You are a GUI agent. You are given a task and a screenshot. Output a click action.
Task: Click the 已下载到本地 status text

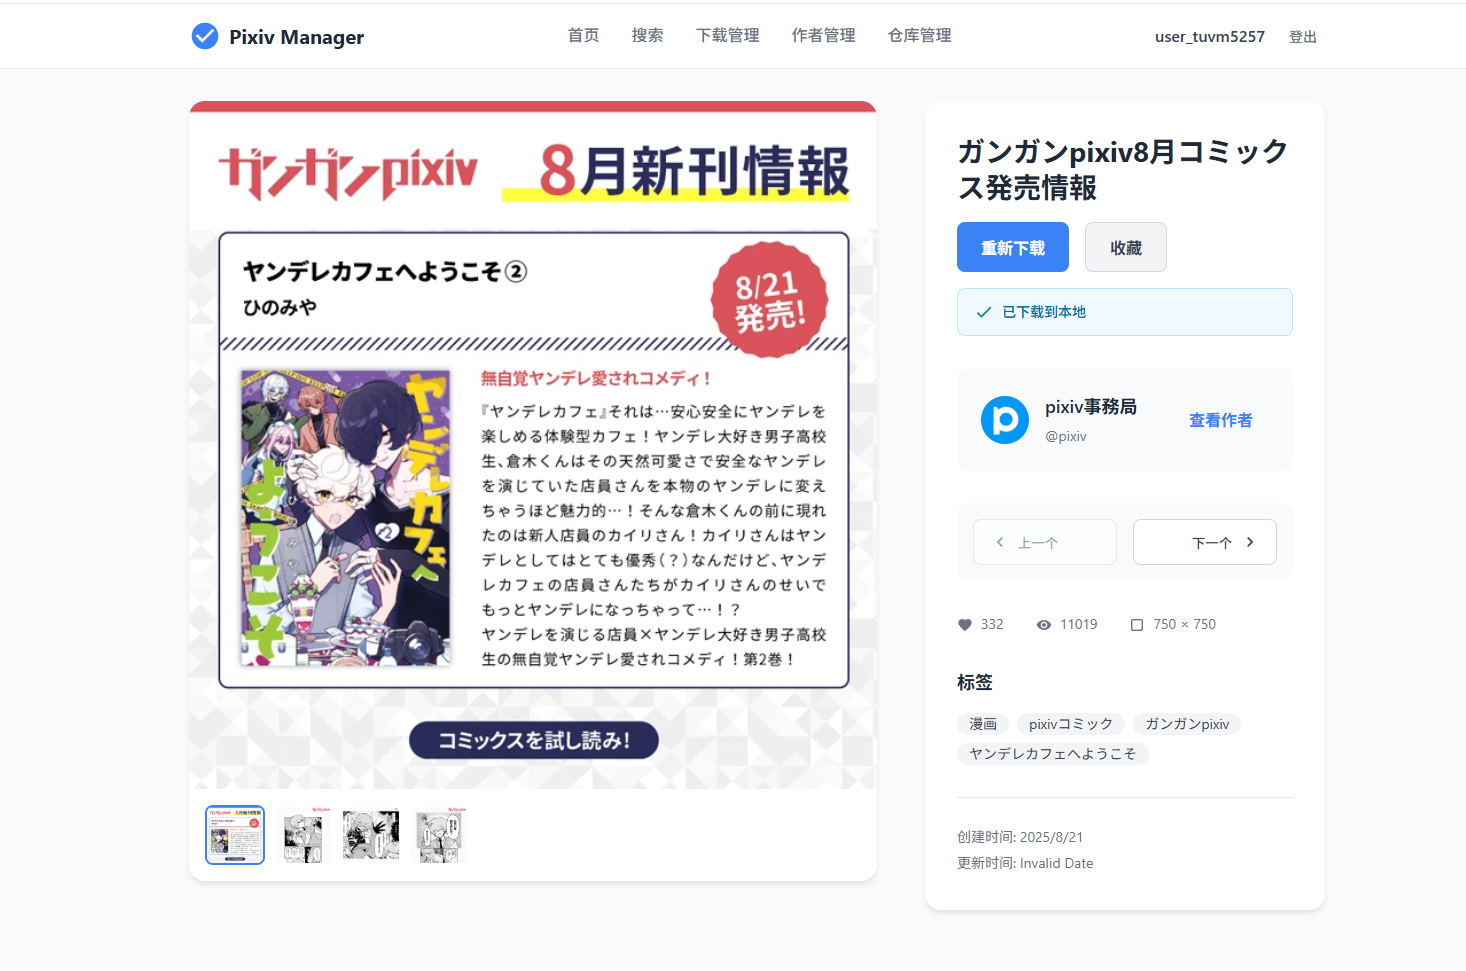click(1044, 312)
